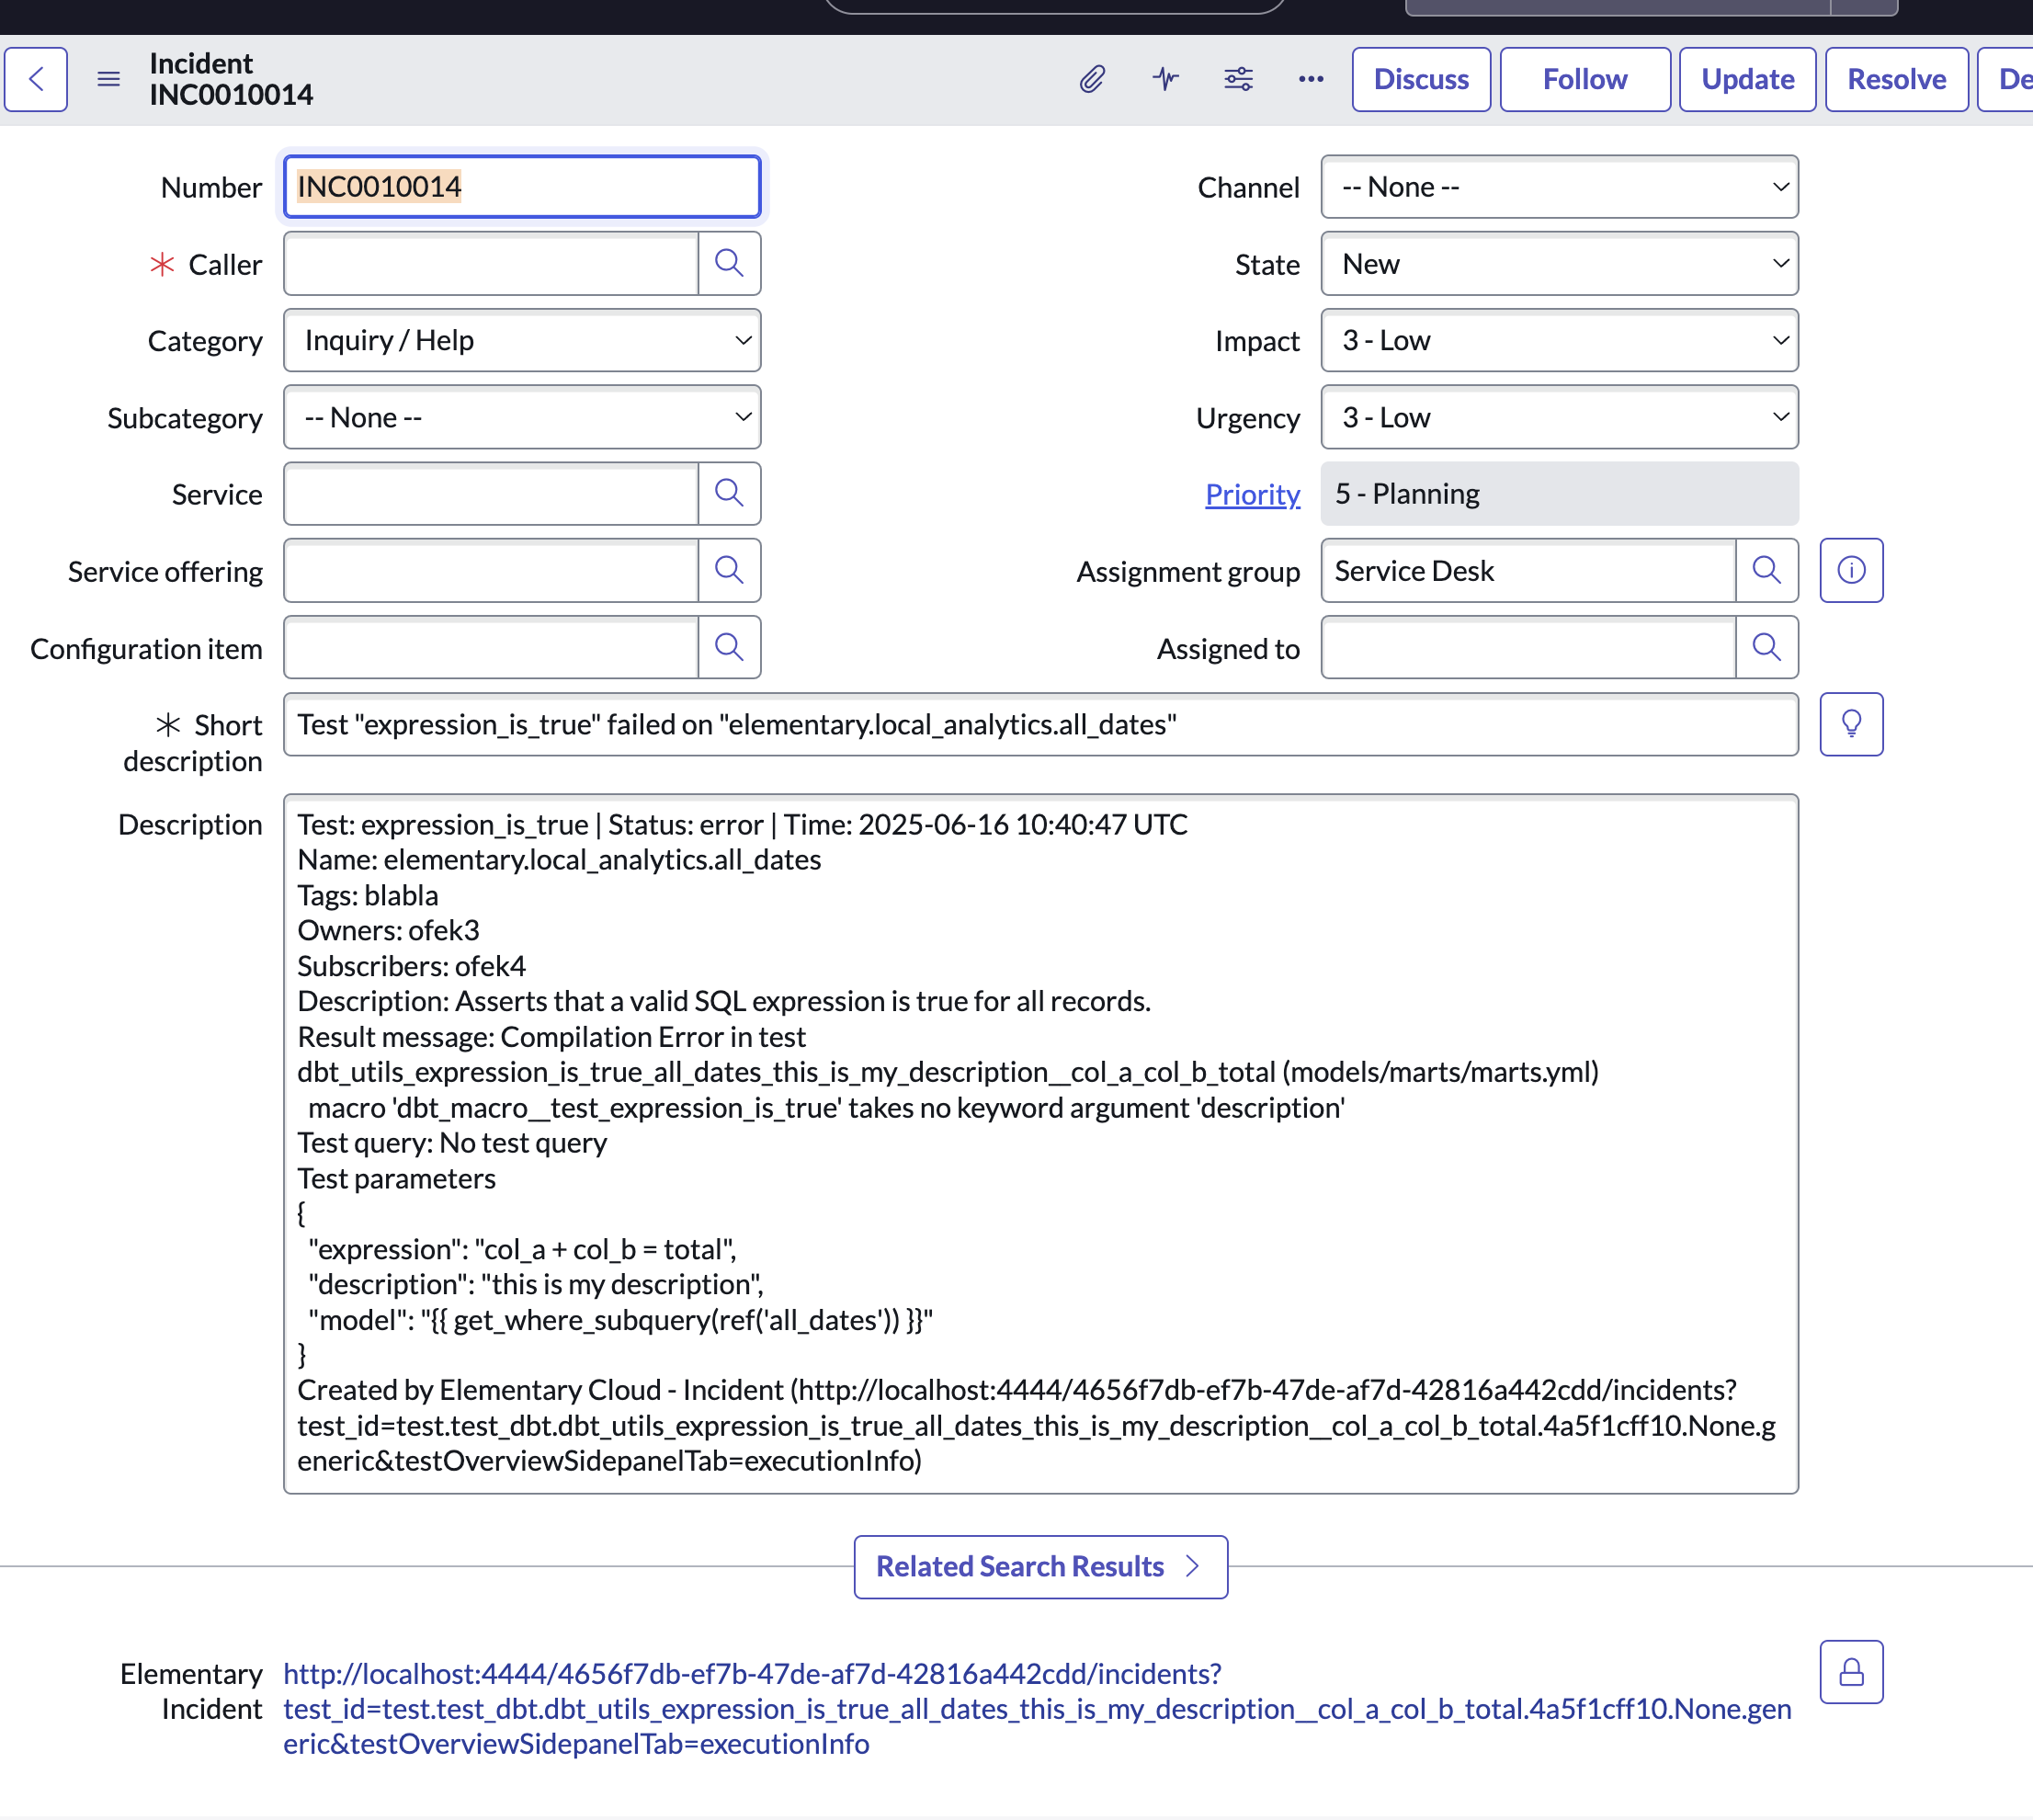Focus the Number field INC0010014
This screenshot has width=2033, height=1820.
(x=522, y=187)
